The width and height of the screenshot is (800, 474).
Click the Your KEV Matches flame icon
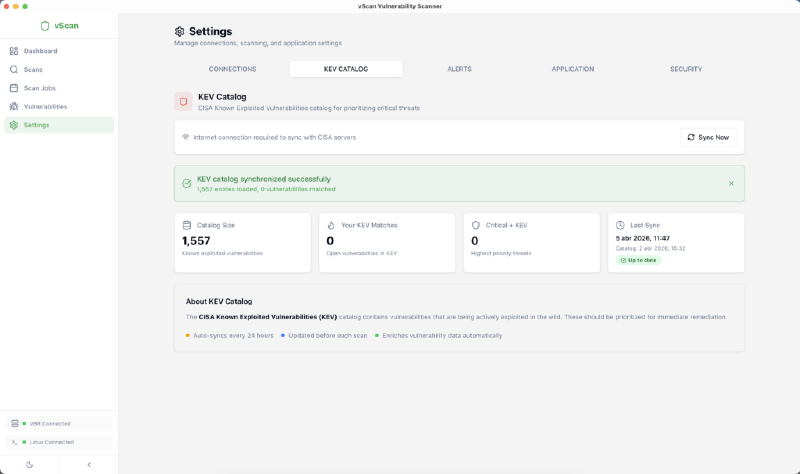331,225
